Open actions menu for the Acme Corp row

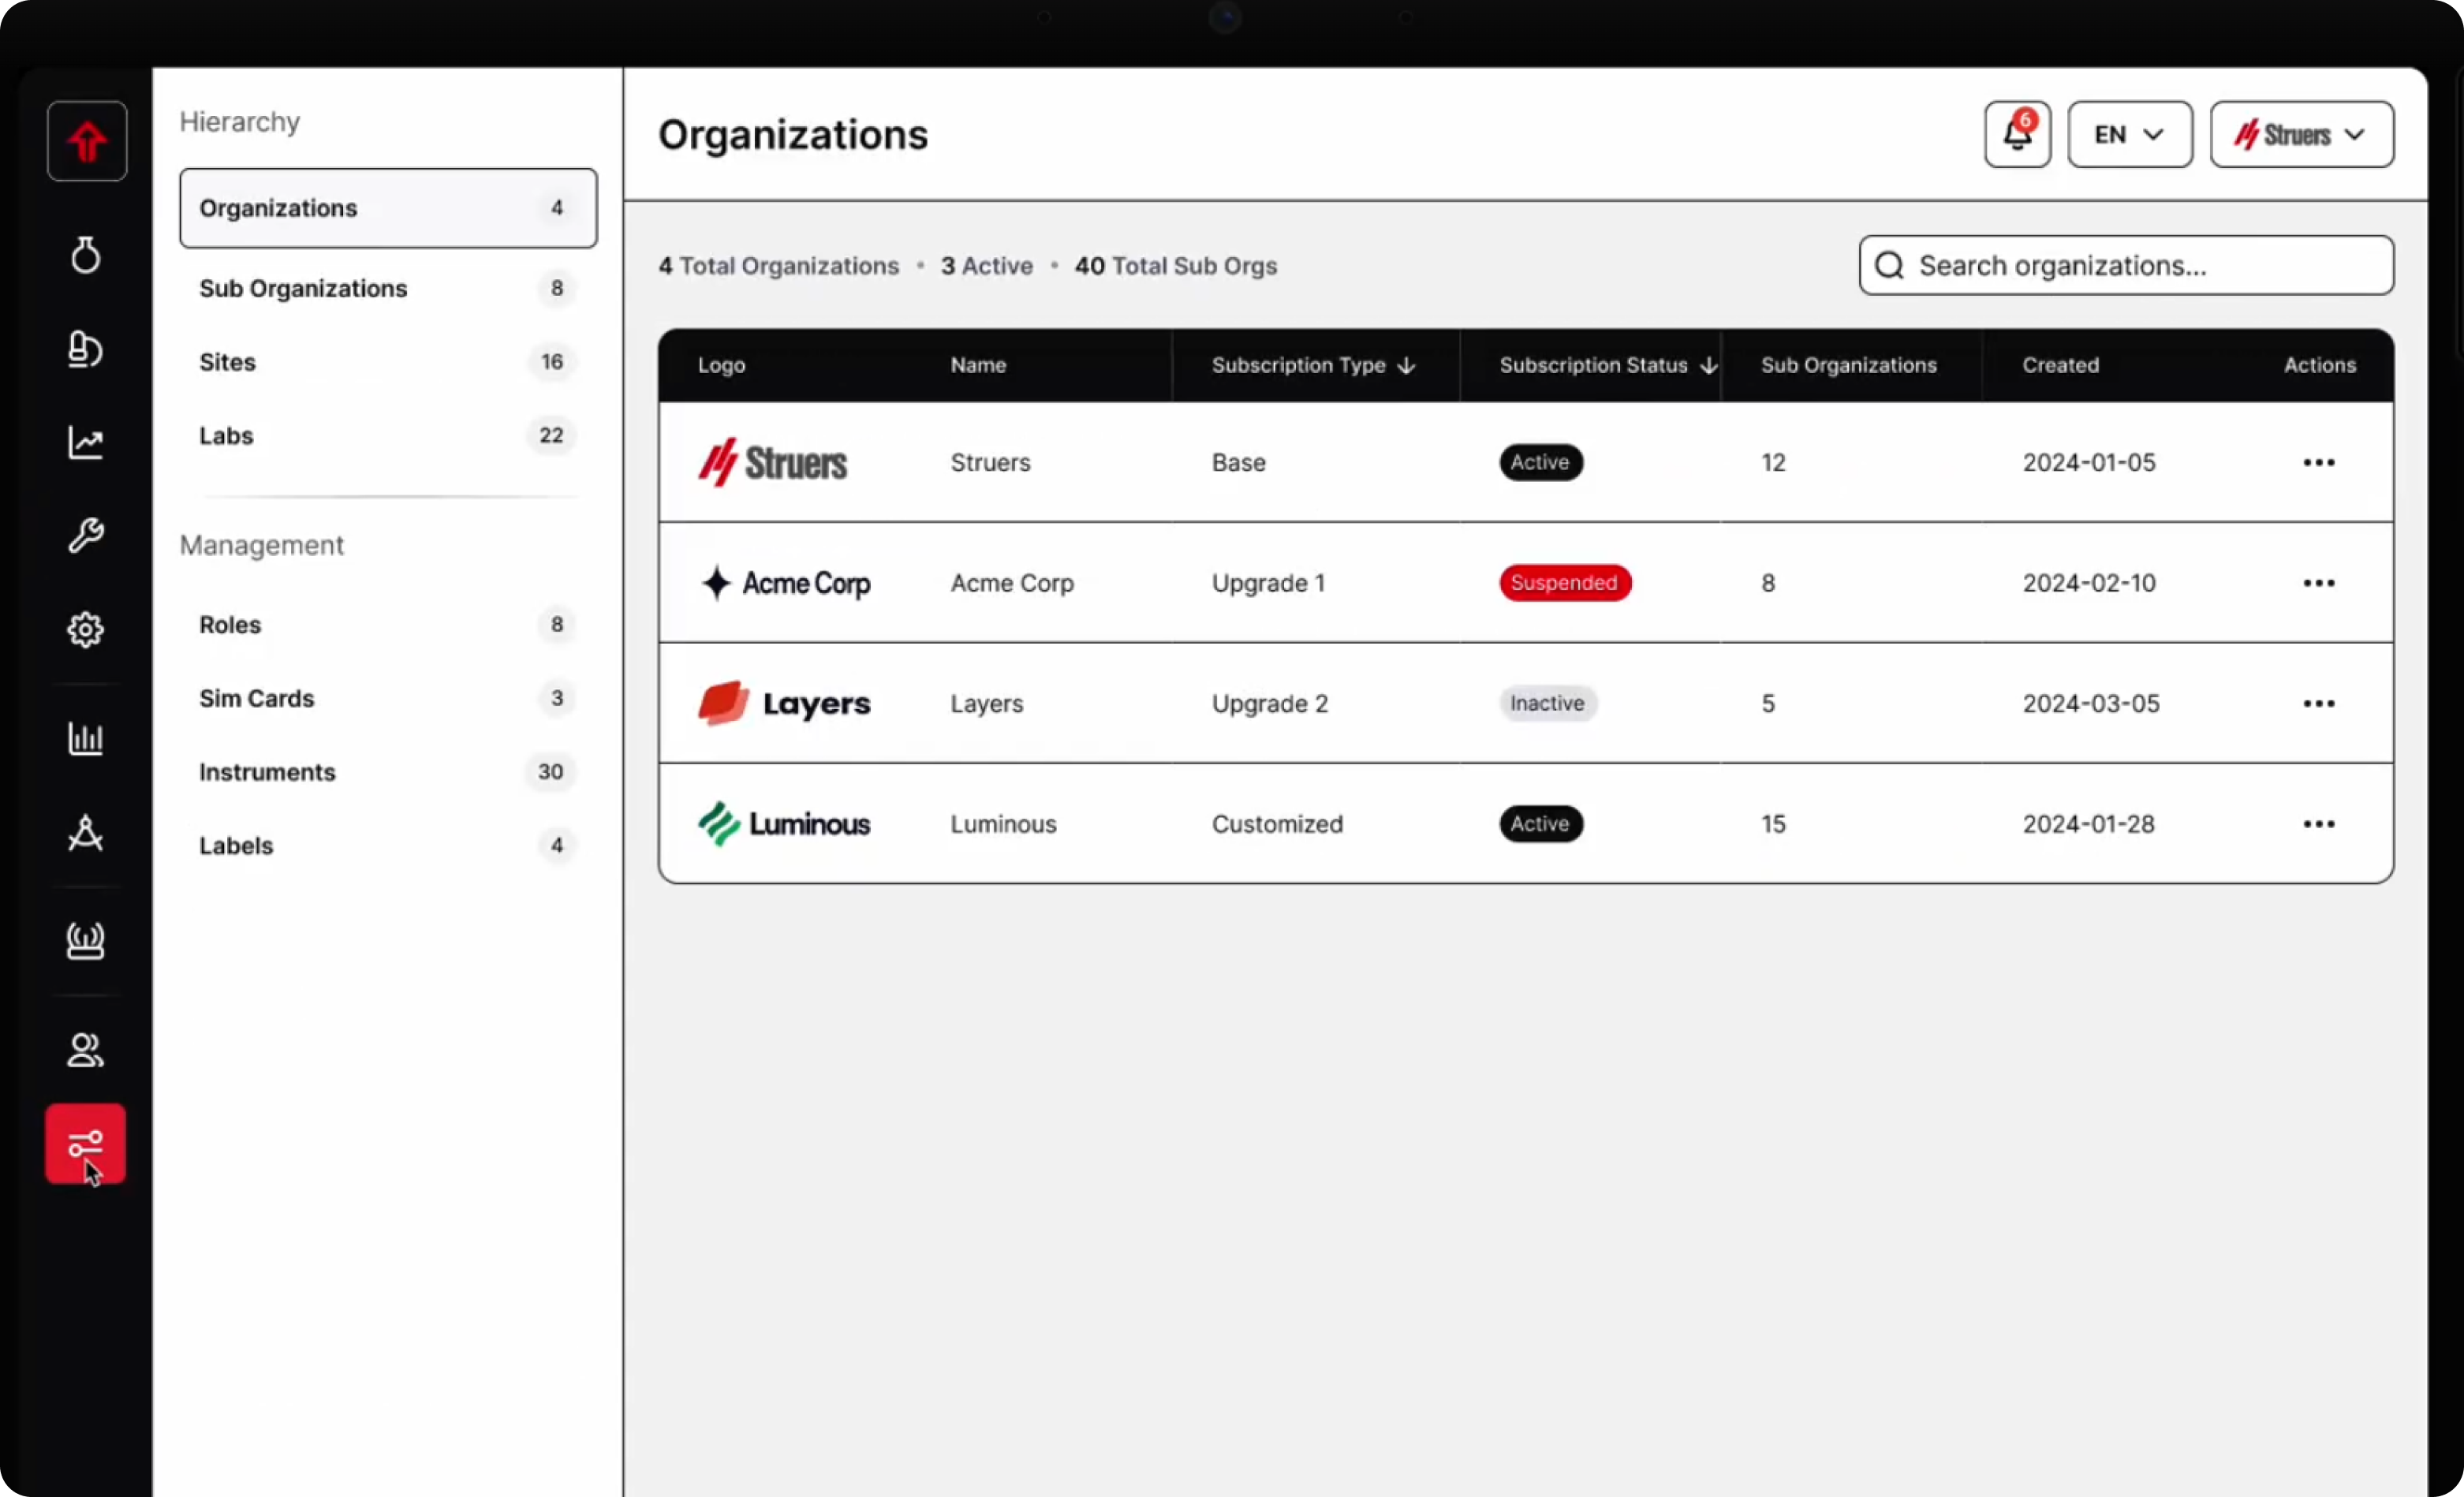coord(2318,583)
